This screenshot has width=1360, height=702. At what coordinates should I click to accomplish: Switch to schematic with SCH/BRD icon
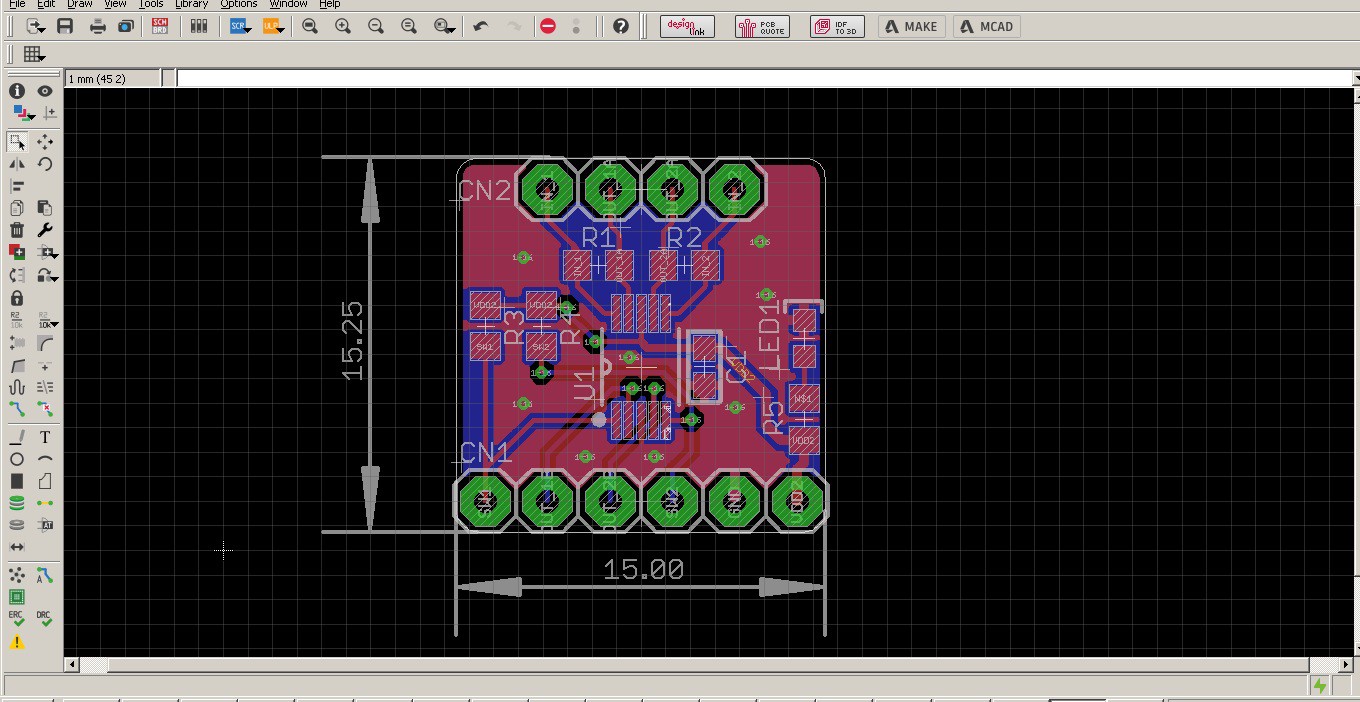pyautogui.click(x=160, y=27)
